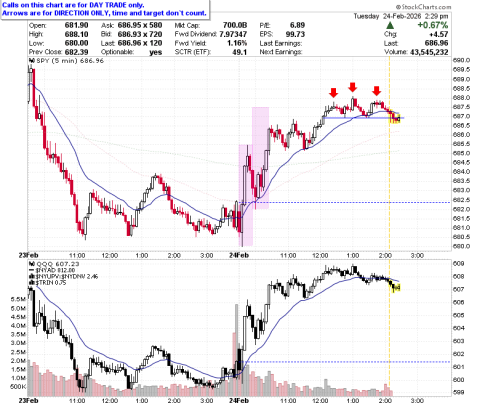Click the 2.0M volume axis label
480x406 pixels.
coord(18,361)
